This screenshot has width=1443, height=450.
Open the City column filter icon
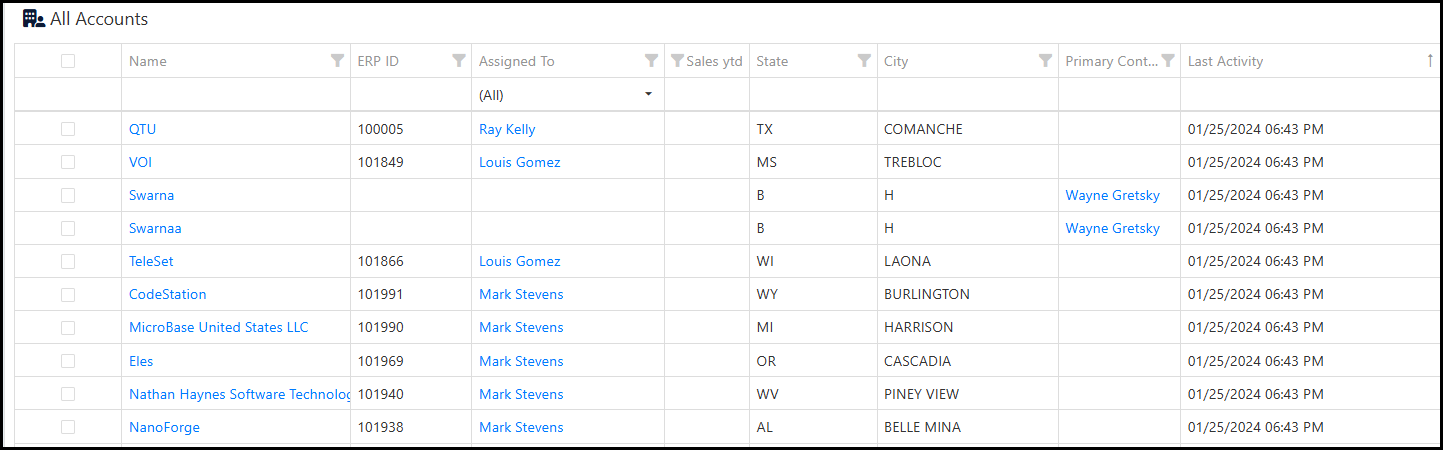pyautogui.click(x=1045, y=61)
